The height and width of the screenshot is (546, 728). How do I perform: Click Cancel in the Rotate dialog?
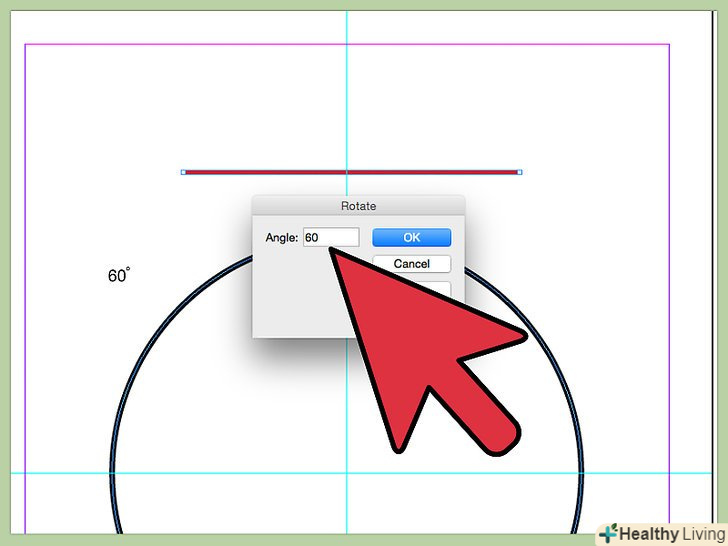[411, 264]
